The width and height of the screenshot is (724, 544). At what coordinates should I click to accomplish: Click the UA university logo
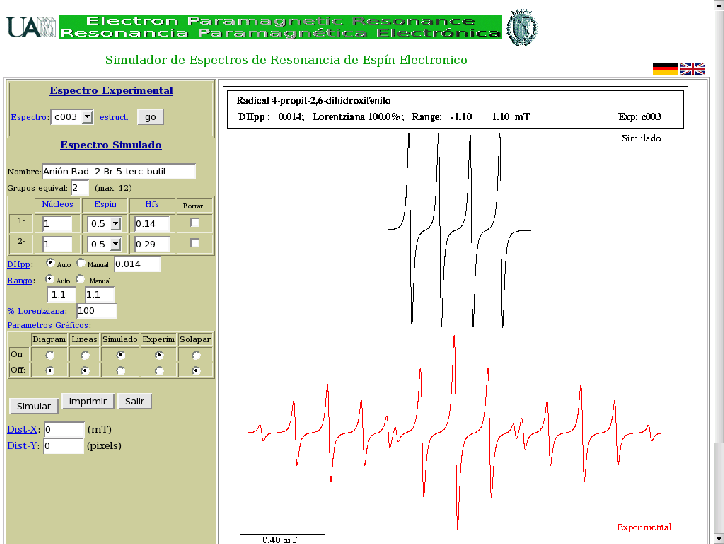coord(31,27)
